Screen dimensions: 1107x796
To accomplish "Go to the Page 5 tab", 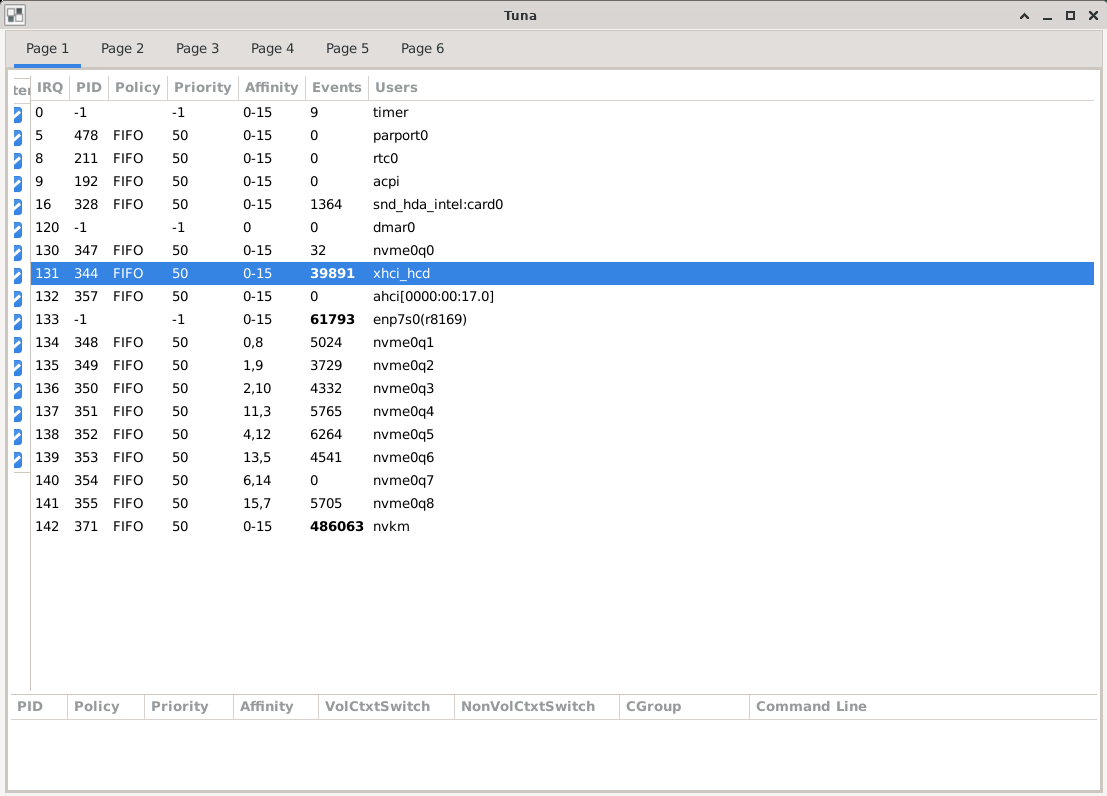I will click(347, 49).
